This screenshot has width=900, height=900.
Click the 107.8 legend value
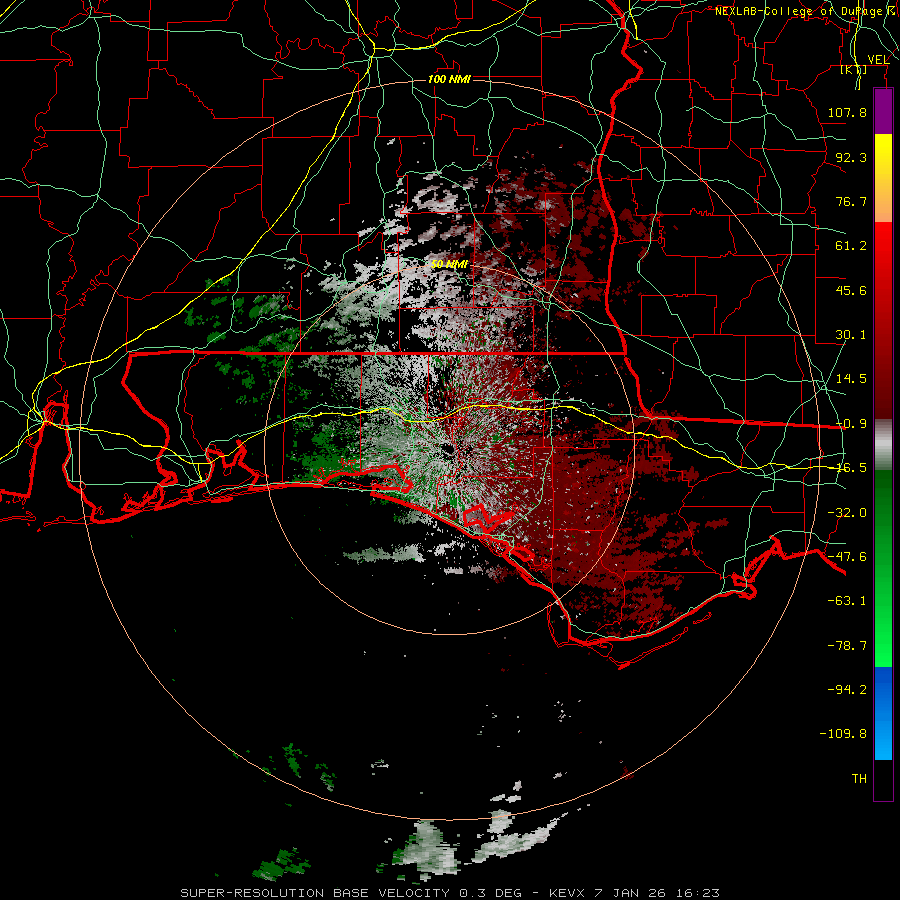point(847,112)
